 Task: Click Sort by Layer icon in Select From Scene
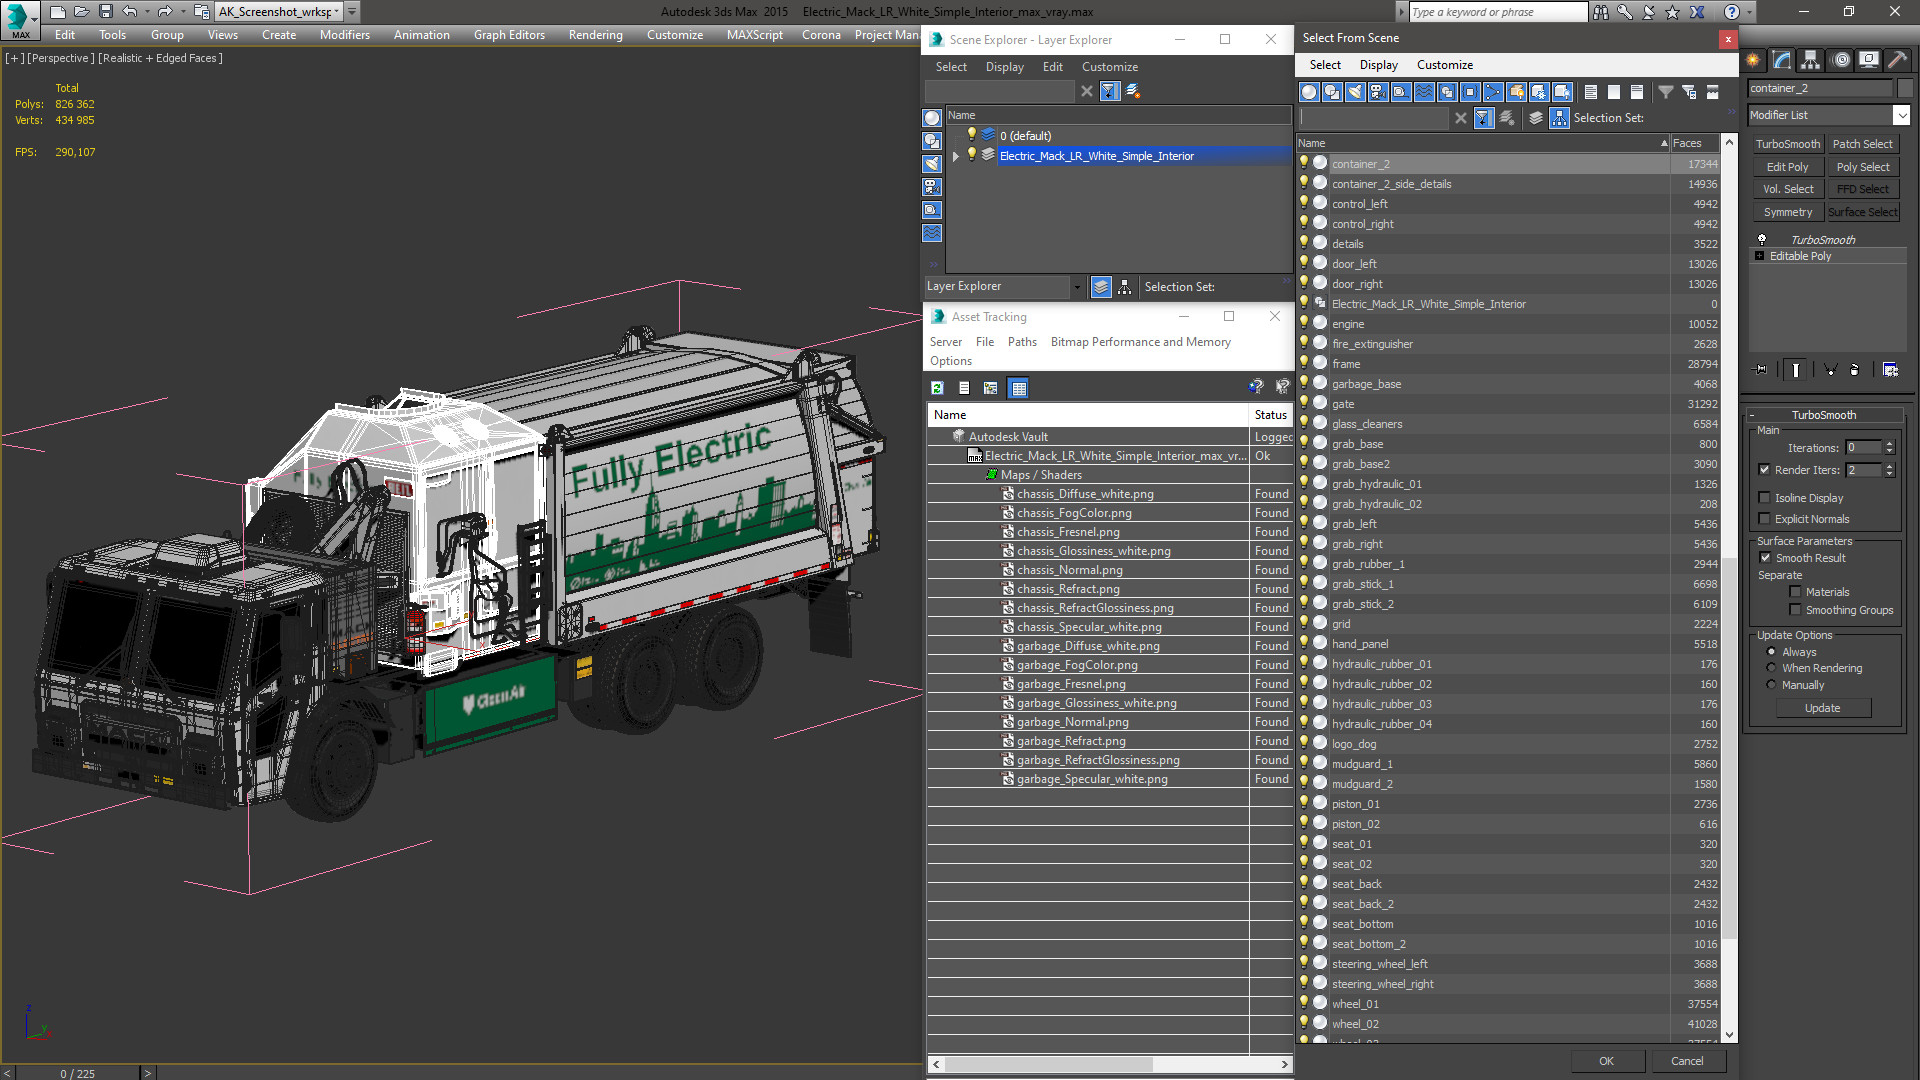(1536, 118)
